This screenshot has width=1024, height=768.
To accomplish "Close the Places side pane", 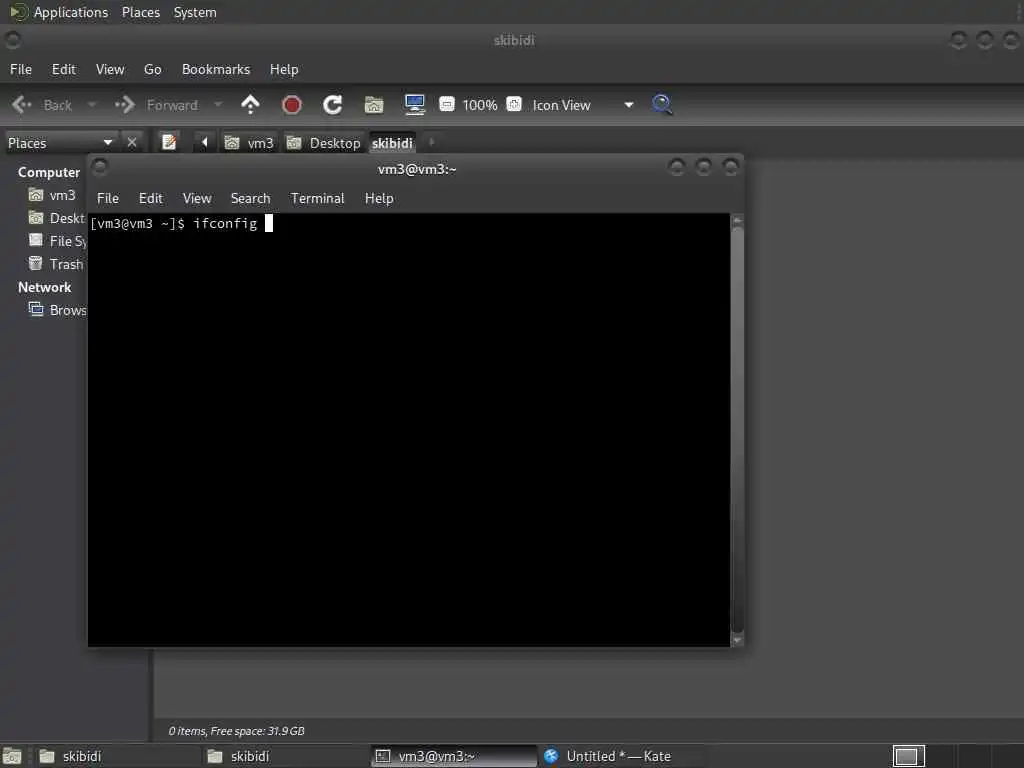I will 132,142.
